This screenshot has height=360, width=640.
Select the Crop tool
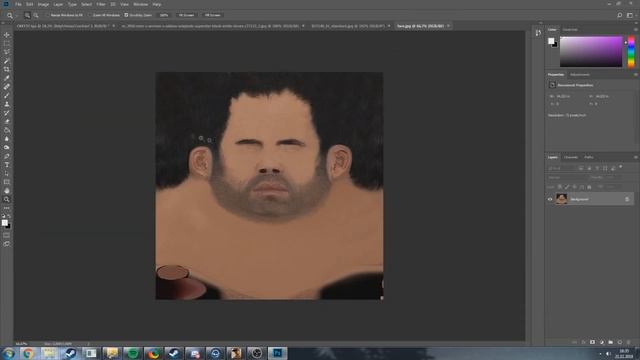coord(7,69)
